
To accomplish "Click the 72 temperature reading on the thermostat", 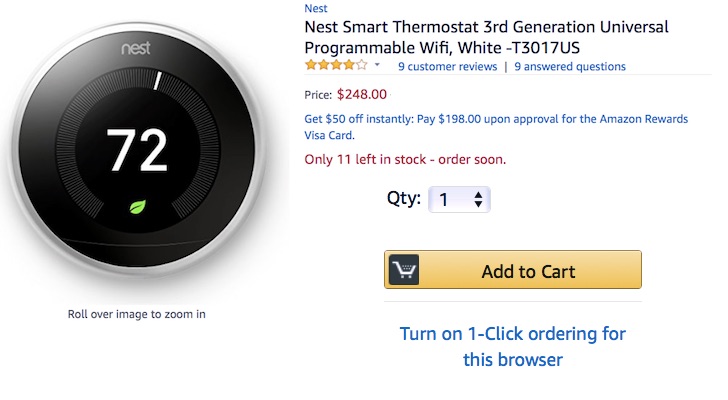I will click(x=137, y=150).
